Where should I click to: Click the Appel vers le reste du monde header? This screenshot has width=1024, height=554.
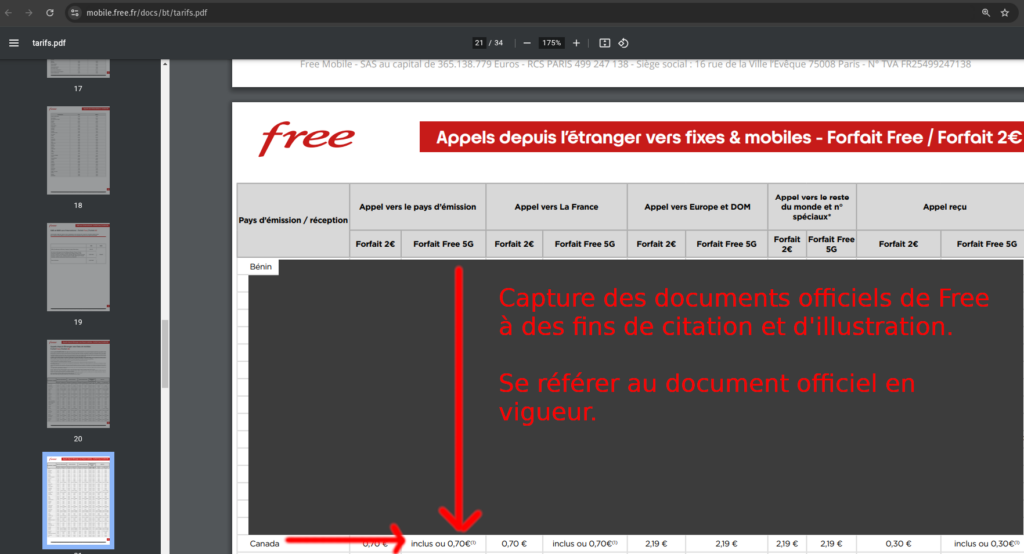pos(812,207)
